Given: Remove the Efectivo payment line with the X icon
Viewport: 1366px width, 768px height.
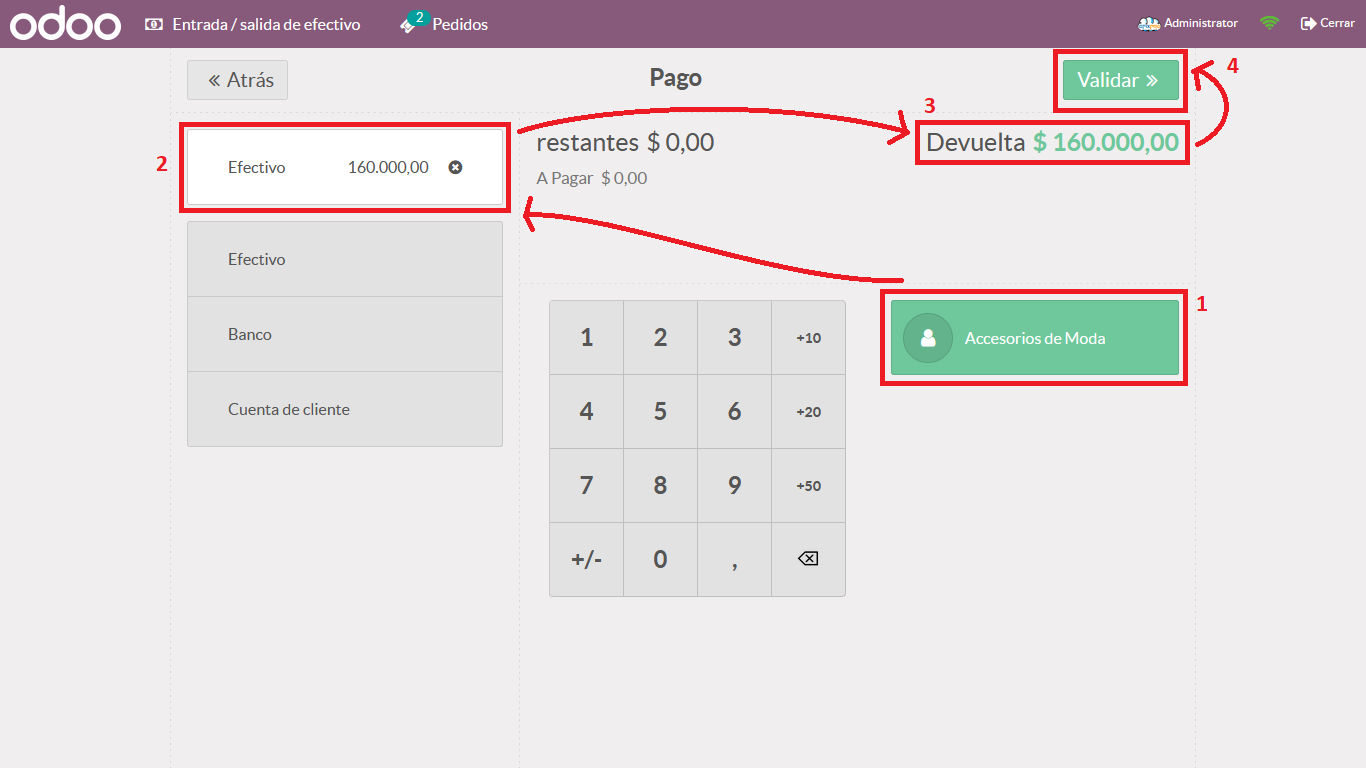Looking at the screenshot, I should click(x=455, y=168).
